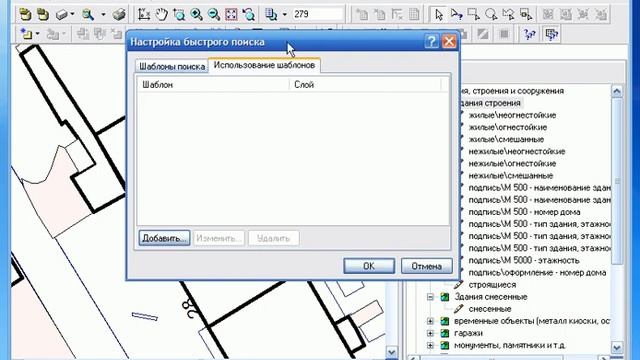640x360 pixels.
Task: Select жилые\неогнестойкие in the layer tree
Action: (512, 116)
